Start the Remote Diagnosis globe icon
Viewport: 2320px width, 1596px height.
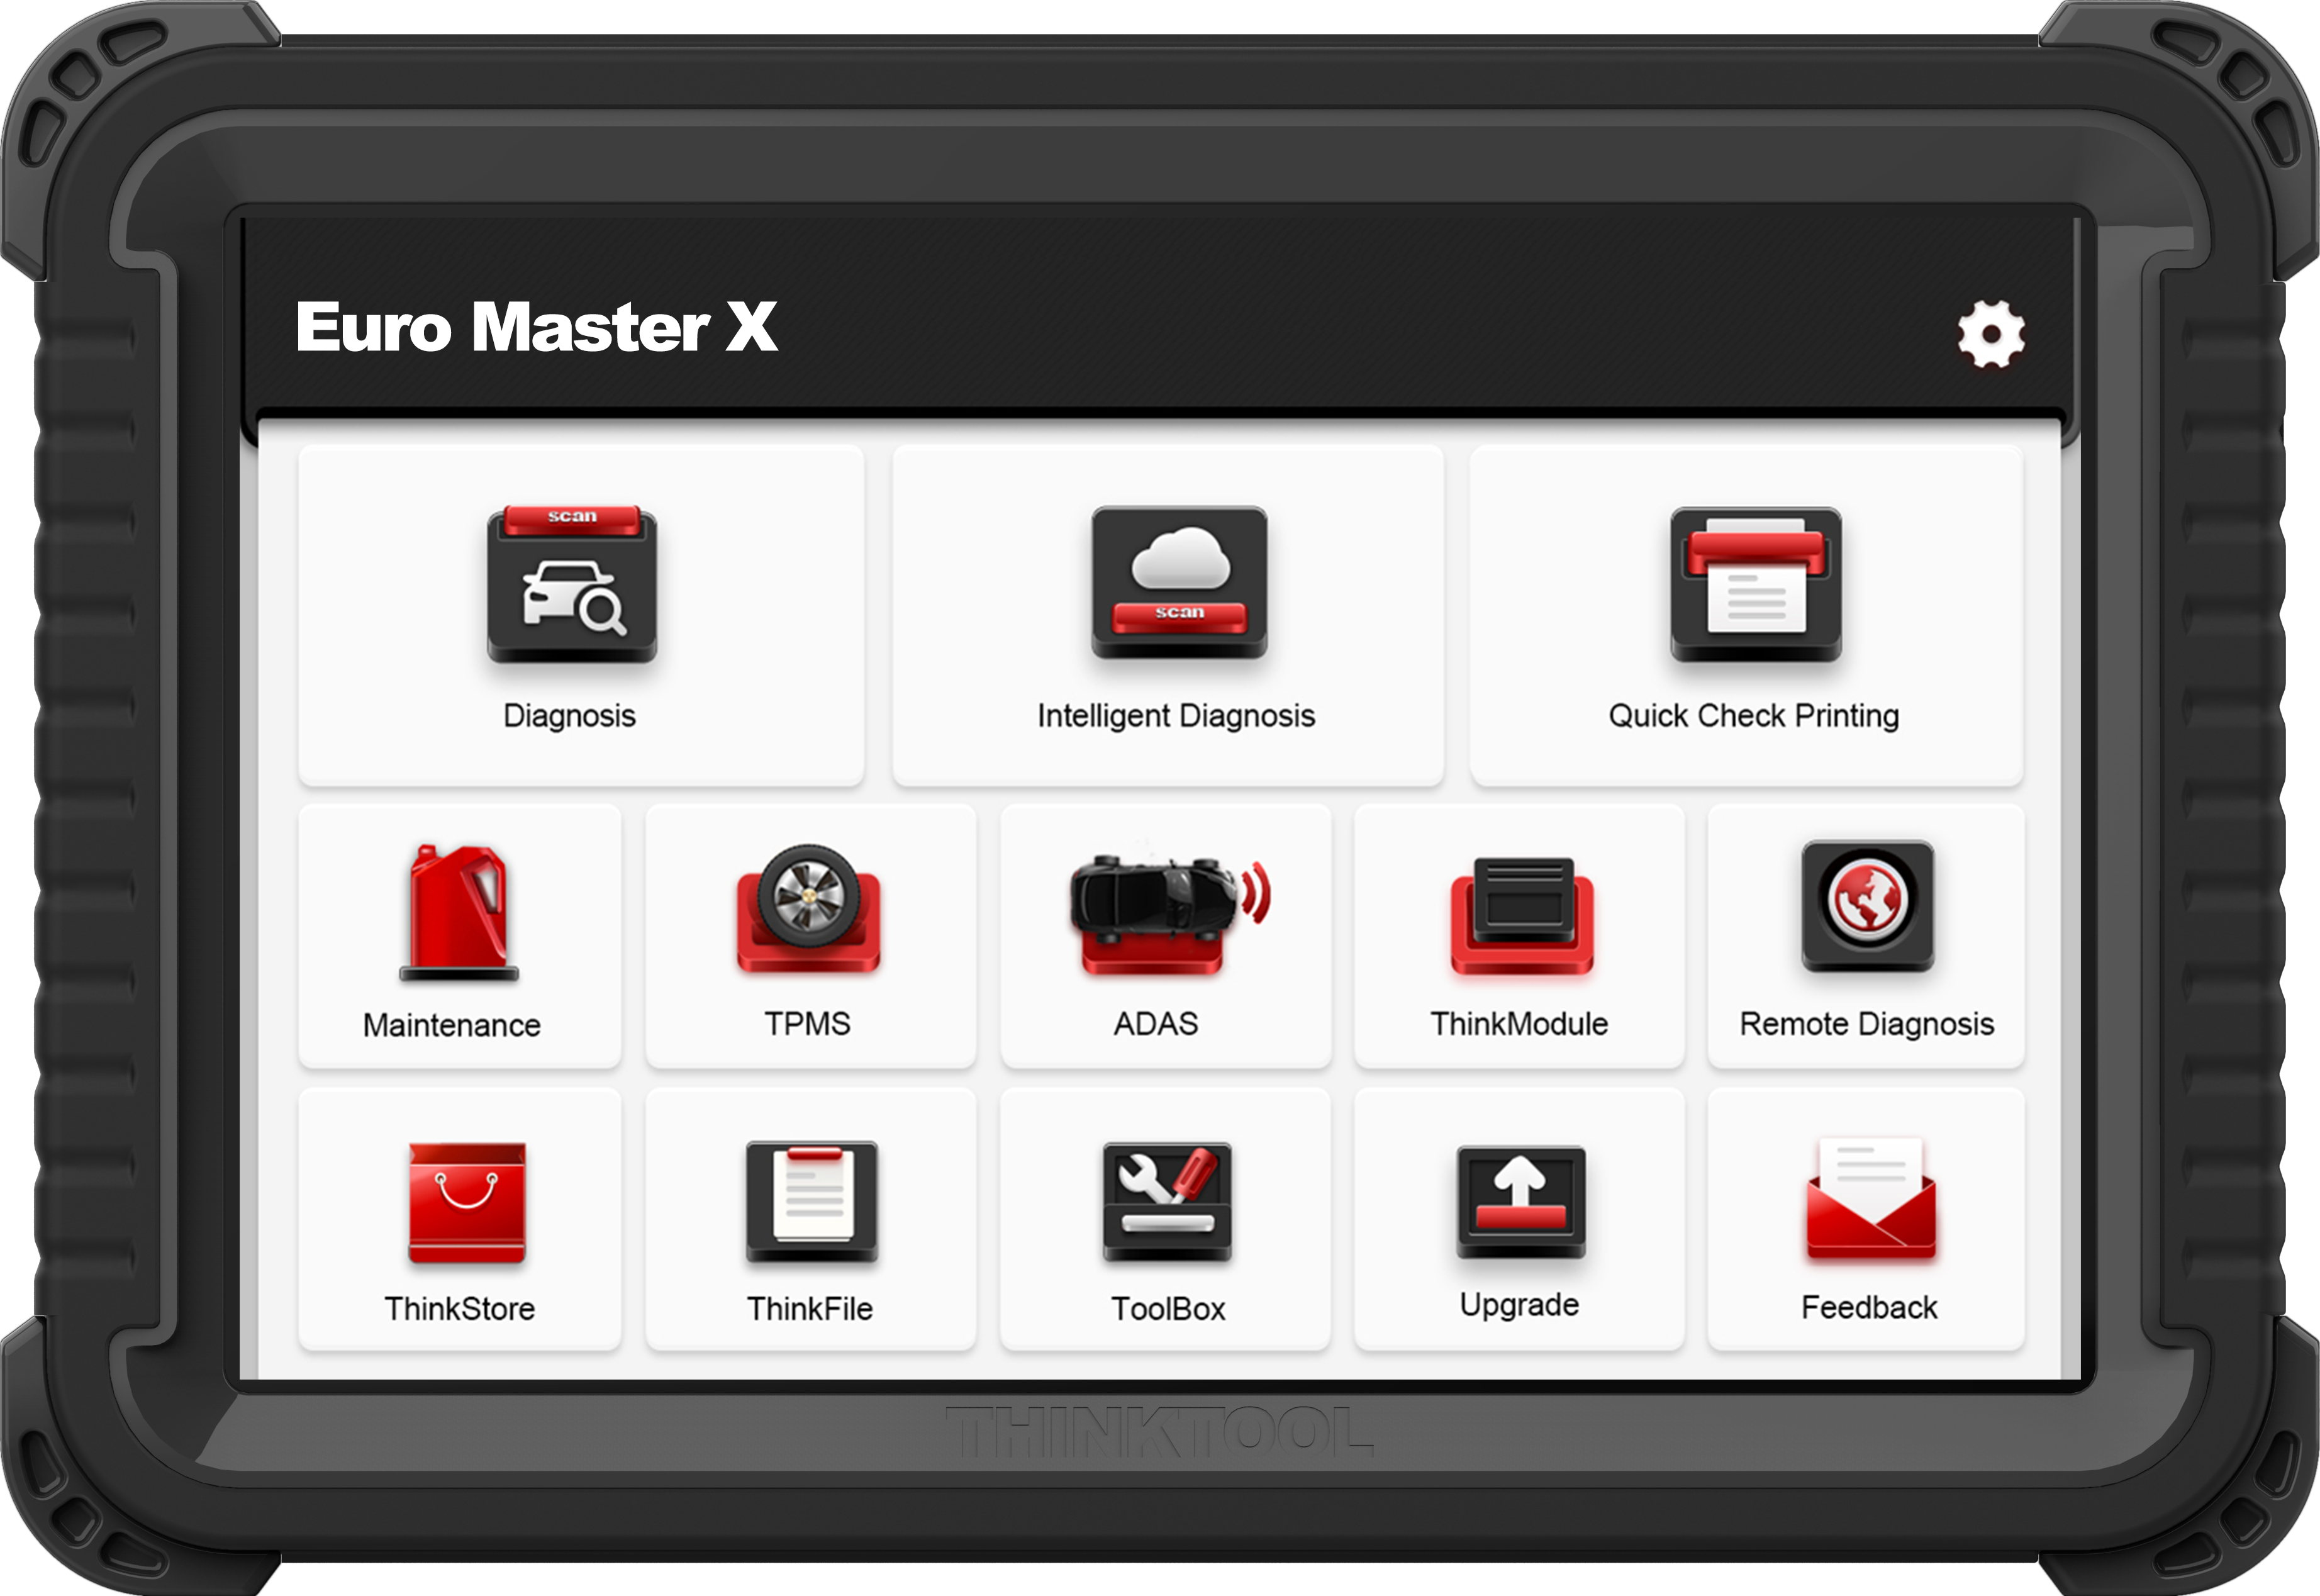click(x=1867, y=905)
